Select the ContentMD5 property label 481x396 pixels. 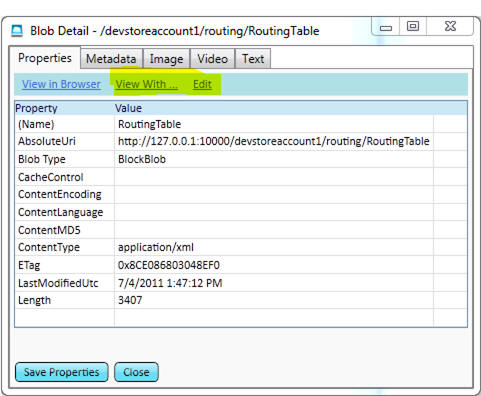[x=49, y=230]
